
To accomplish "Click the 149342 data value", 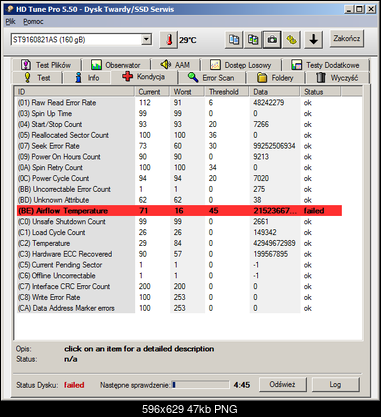I will tap(265, 232).
